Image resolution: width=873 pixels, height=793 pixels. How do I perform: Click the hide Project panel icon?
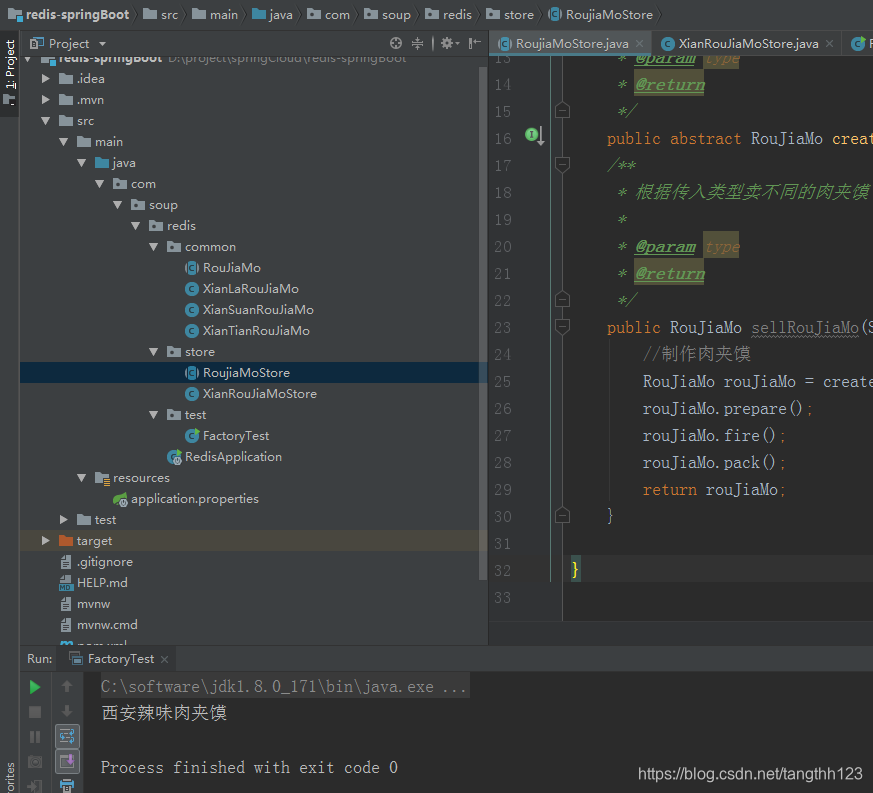pyautogui.click(x=474, y=43)
